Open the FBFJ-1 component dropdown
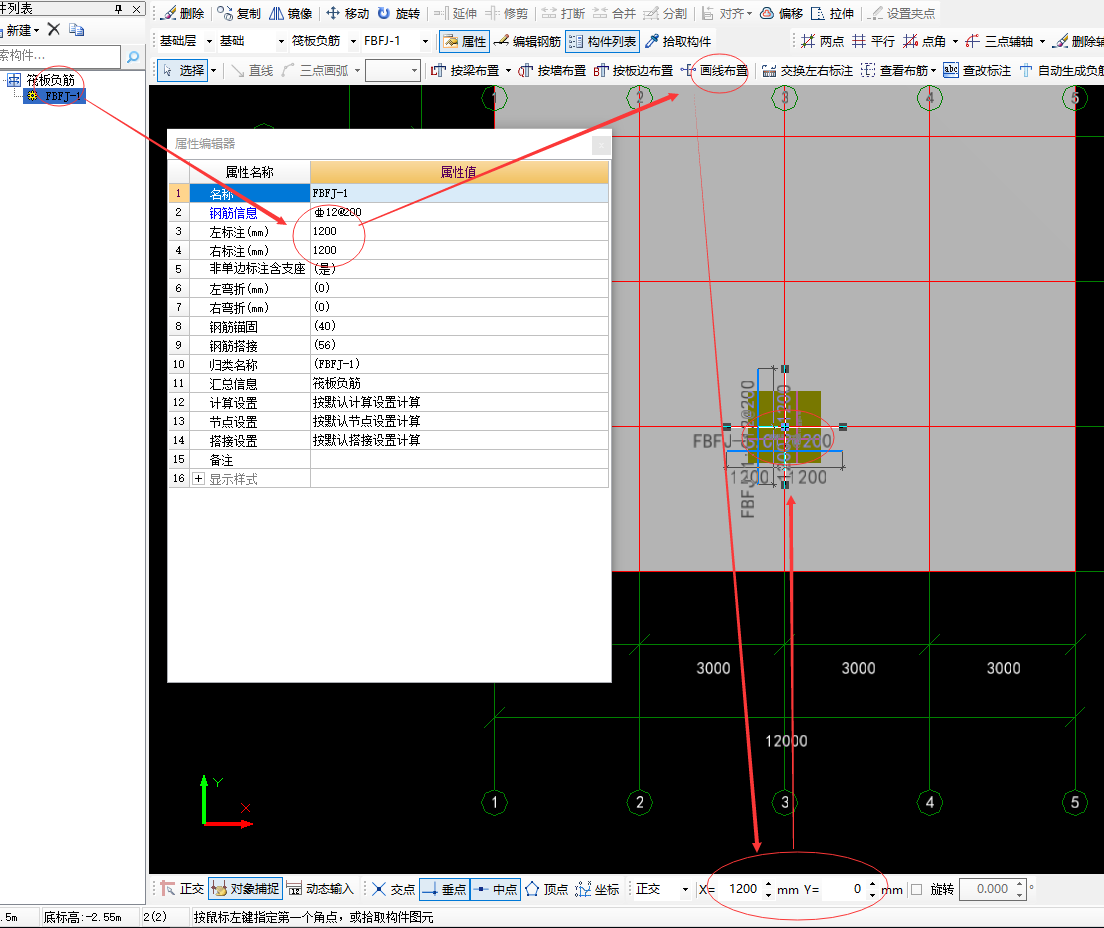1104x928 pixels. click(x=426, y=41)
